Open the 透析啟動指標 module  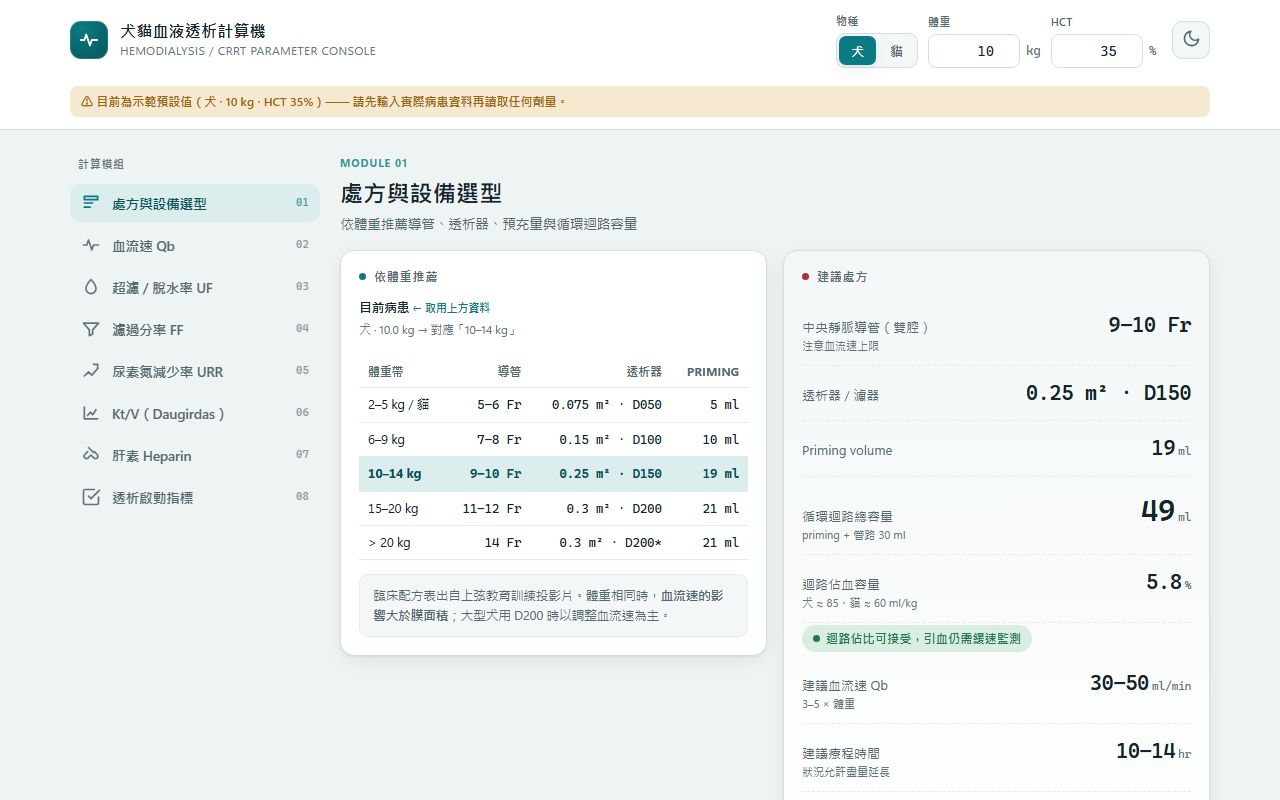point(195,497)
